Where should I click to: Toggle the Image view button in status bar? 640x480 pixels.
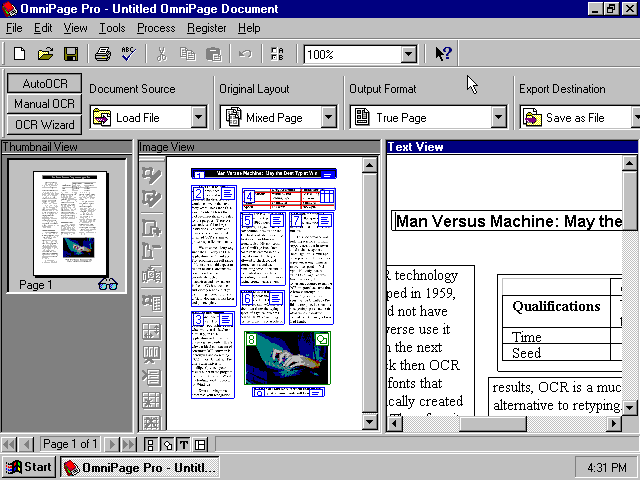pos(167,444)
